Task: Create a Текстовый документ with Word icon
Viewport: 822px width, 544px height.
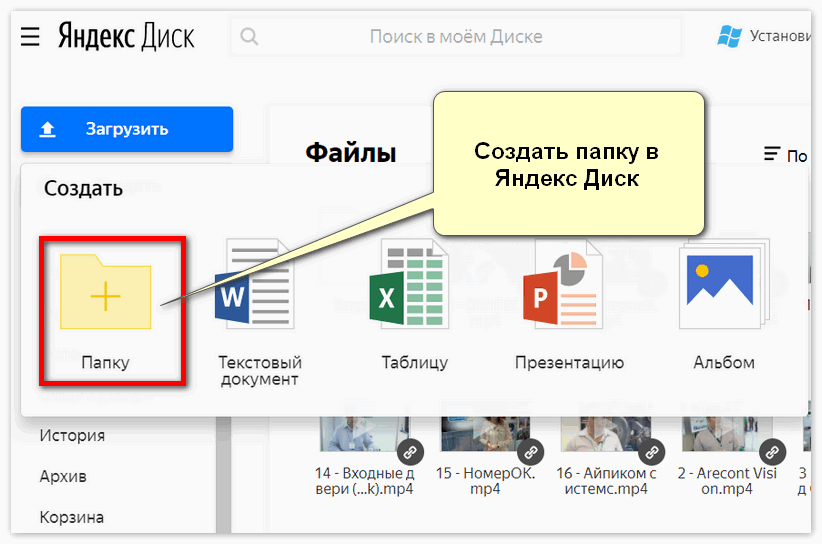Action: pos(254,284)
